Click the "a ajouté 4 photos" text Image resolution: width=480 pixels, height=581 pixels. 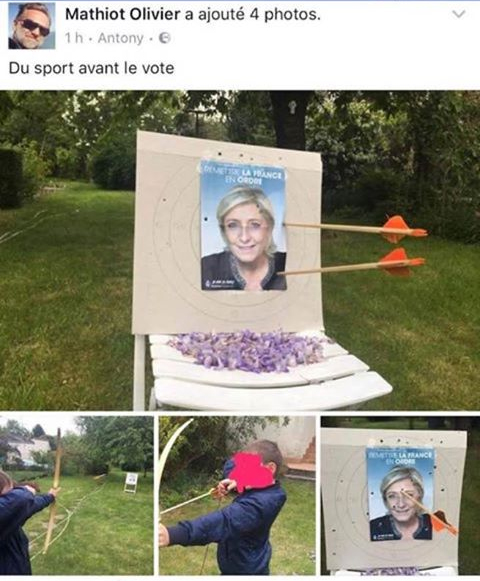pyautogui.click(x=252, y=14)
